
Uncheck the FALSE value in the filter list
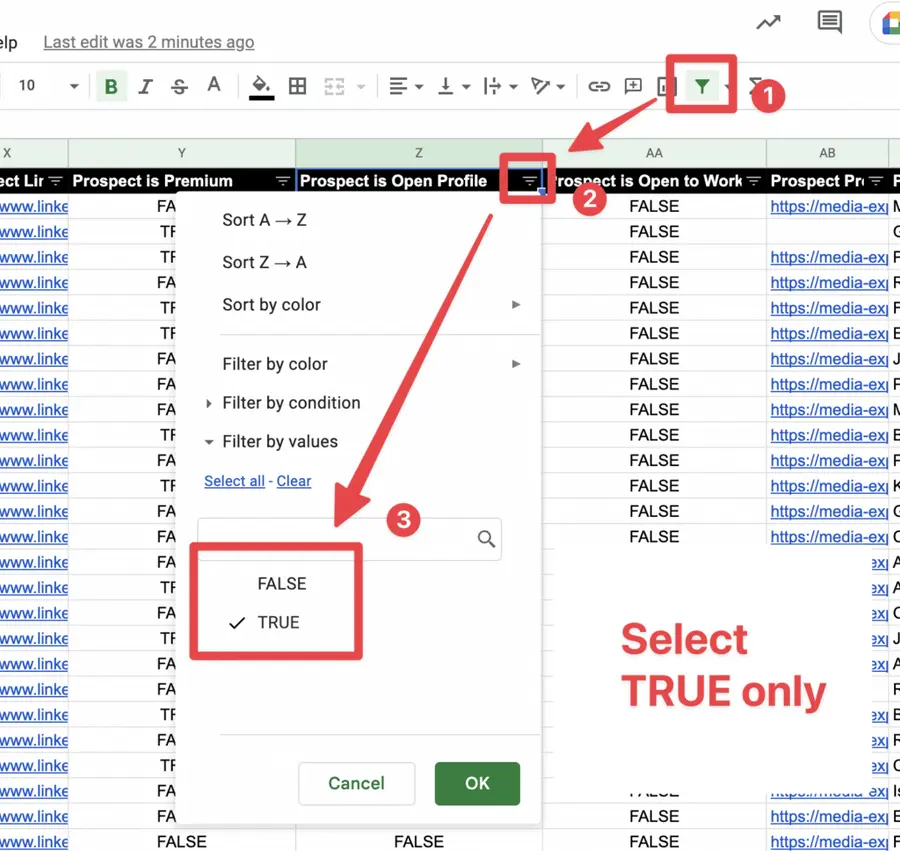[281, 584]
